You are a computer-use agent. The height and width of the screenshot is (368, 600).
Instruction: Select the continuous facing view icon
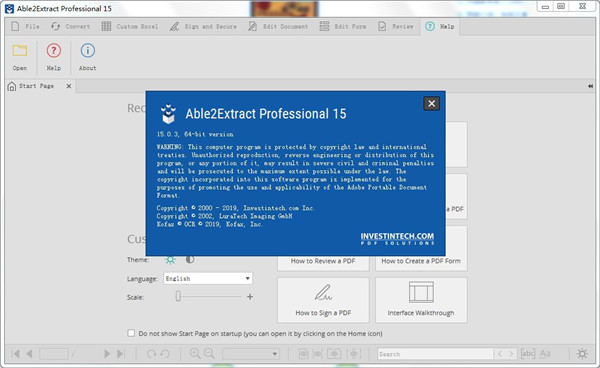coord(354,354)
